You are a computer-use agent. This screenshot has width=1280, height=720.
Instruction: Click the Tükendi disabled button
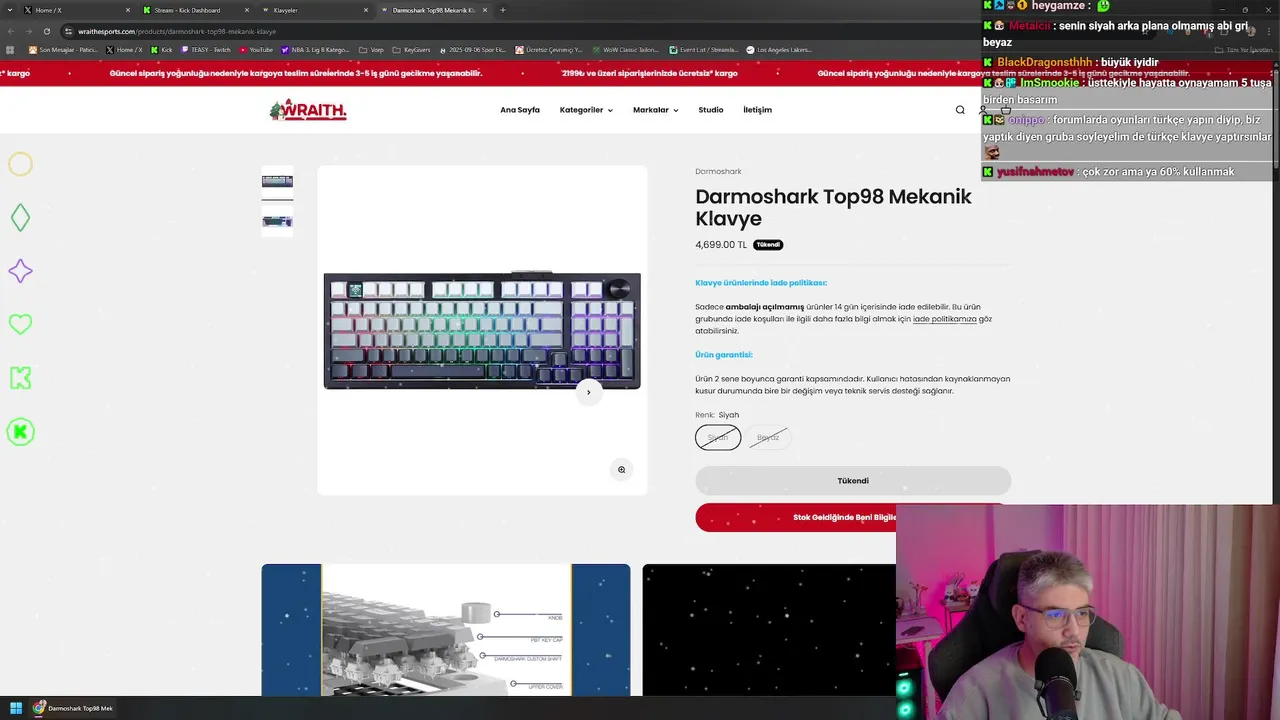click(853, 481)
